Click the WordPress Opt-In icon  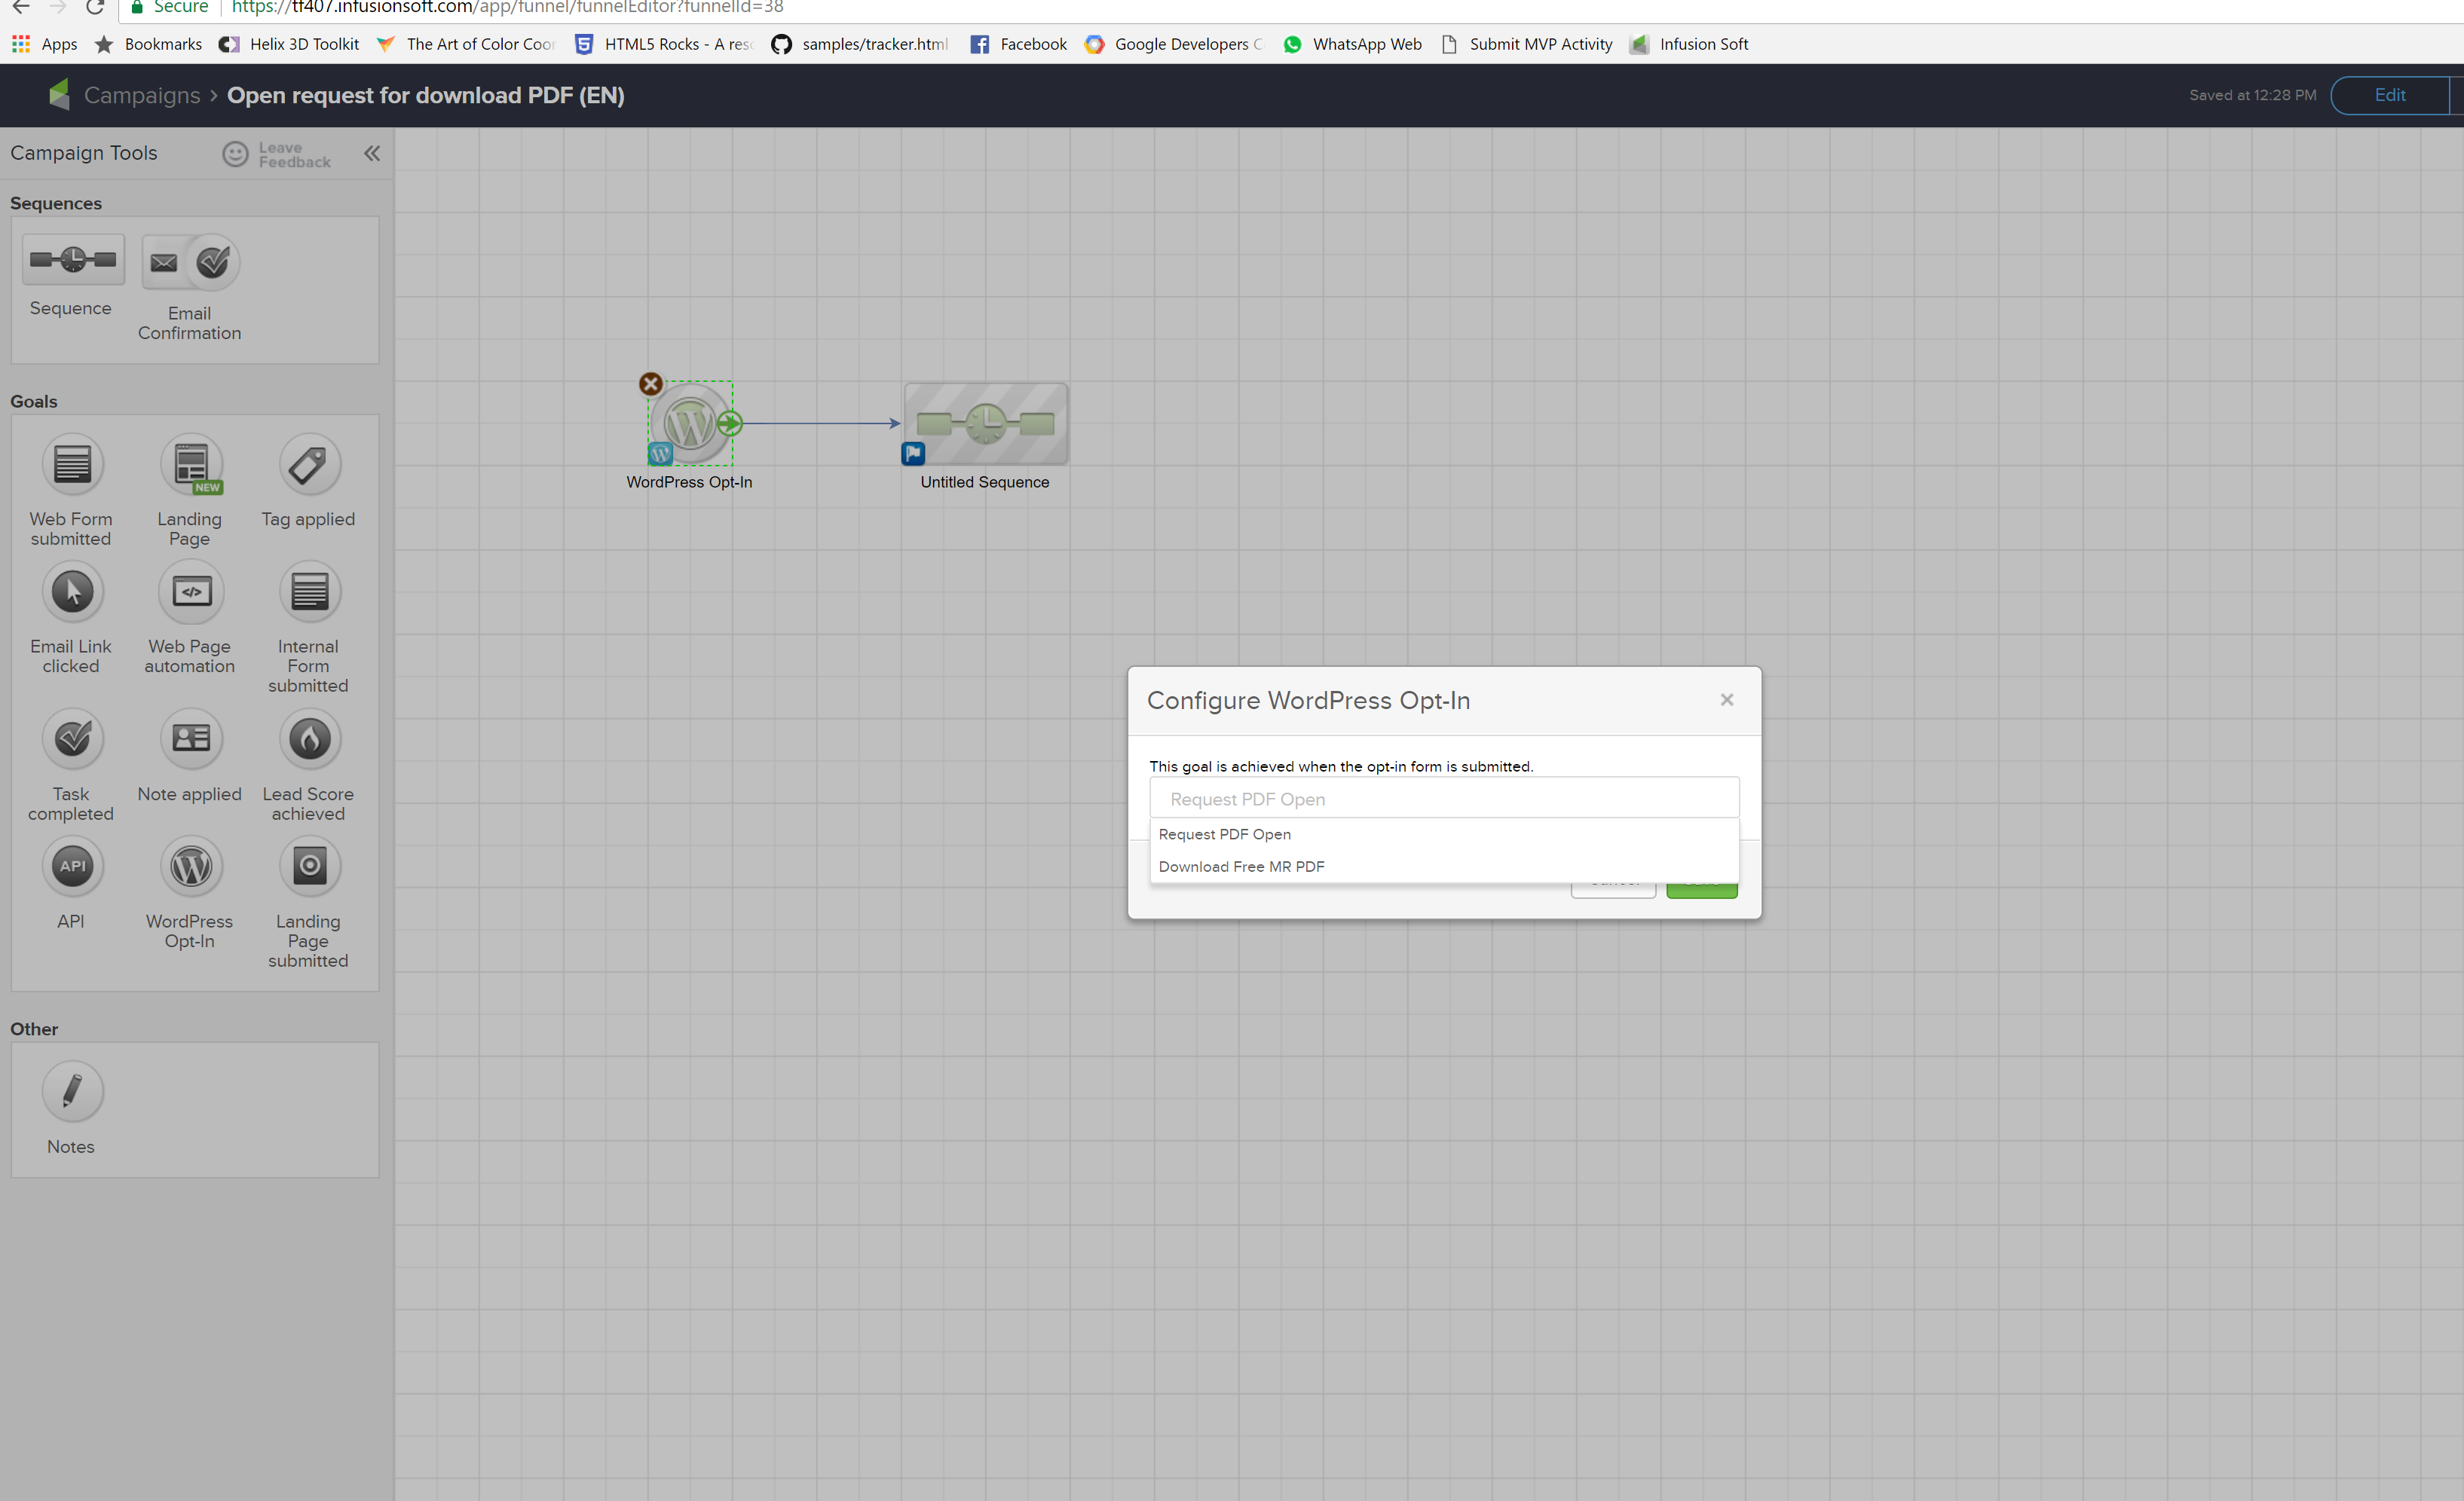click(x=188, y=864)
